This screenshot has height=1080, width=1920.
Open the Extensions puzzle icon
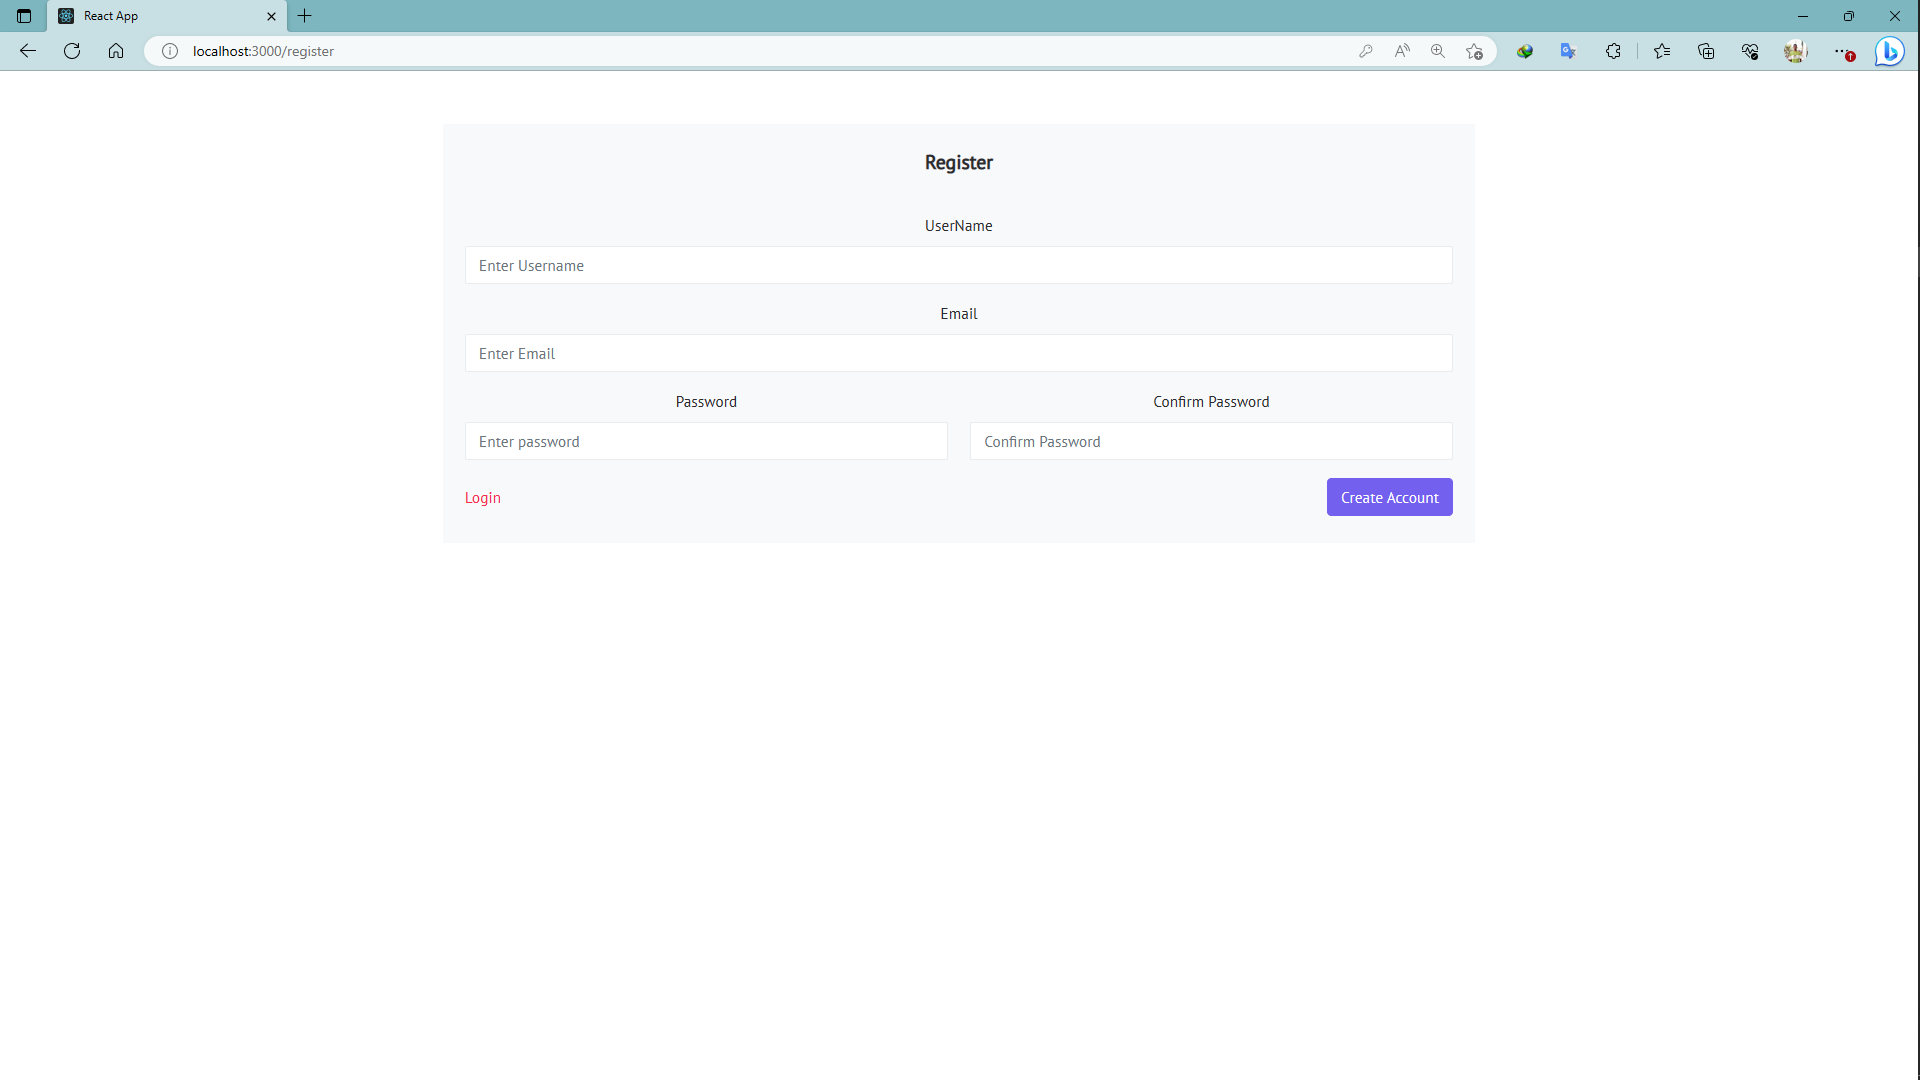(1613, 51)
